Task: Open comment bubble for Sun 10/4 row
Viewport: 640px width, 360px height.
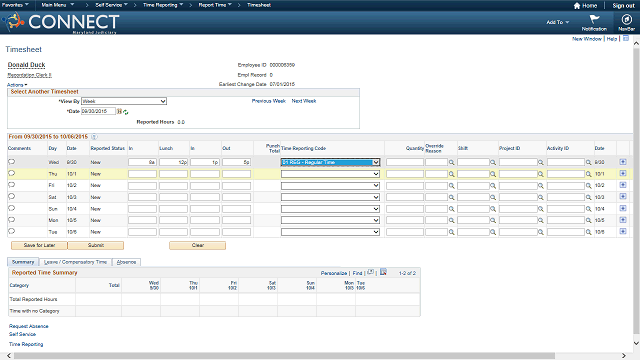Action: (11, 208)
